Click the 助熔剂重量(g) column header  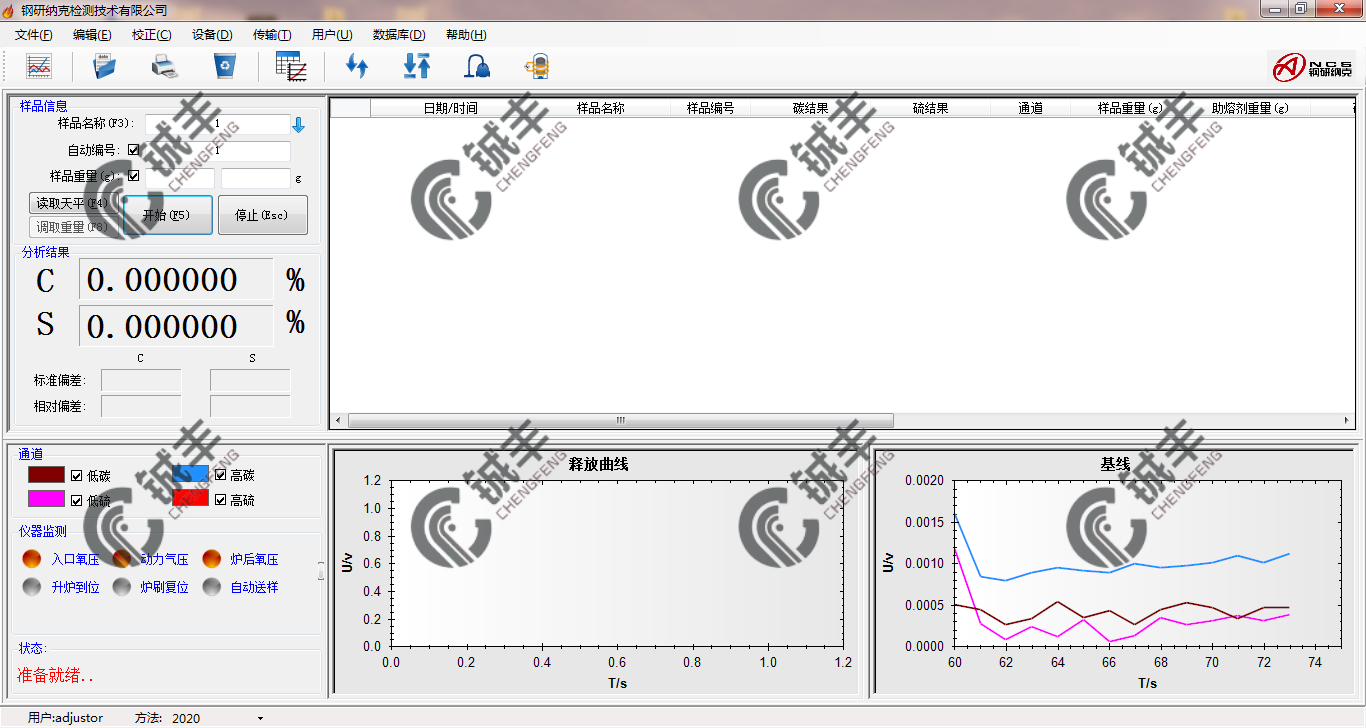click(x=1250, y=108)
